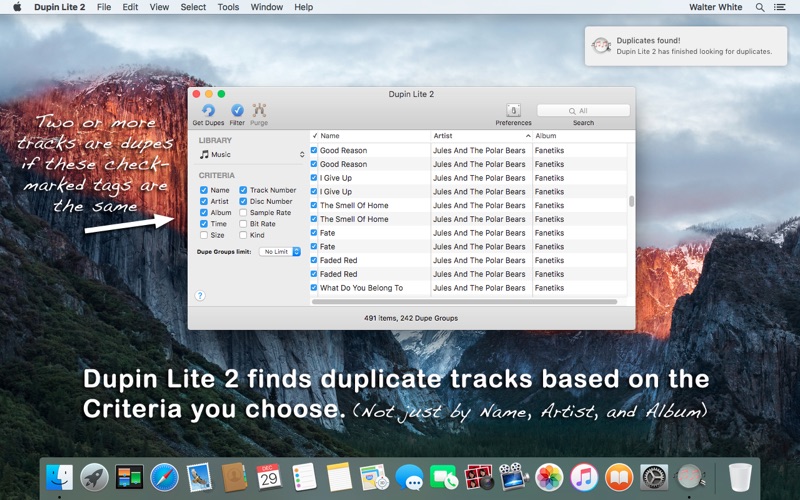Click the Get Dupes toolbar icon
The width and height of the screenshot is (800, 500).
[208, 111]
